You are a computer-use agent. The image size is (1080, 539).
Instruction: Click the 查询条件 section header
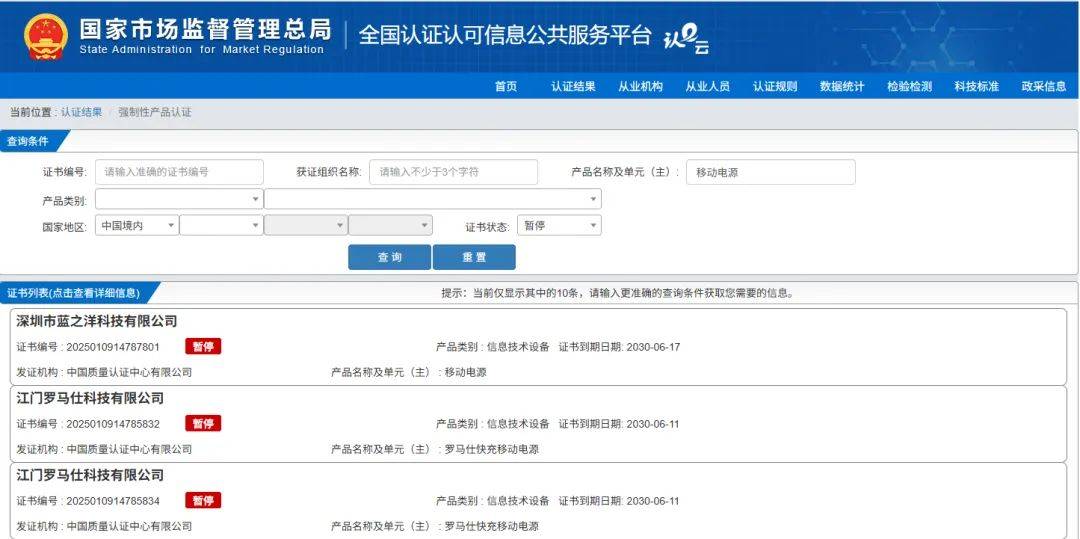point(33,141)
